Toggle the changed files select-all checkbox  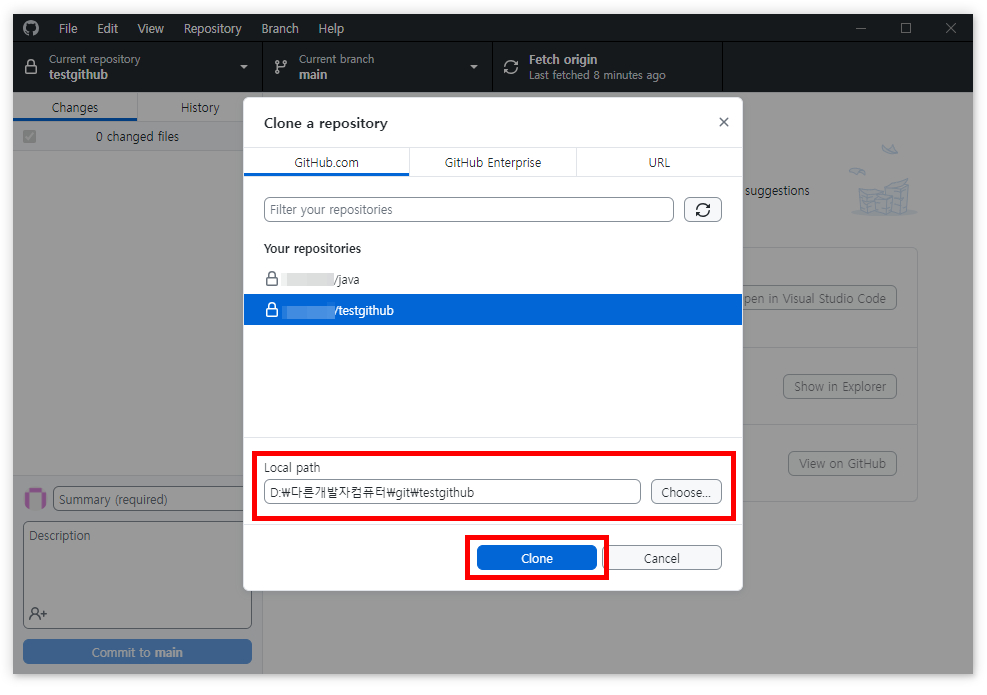click(30, 137)
